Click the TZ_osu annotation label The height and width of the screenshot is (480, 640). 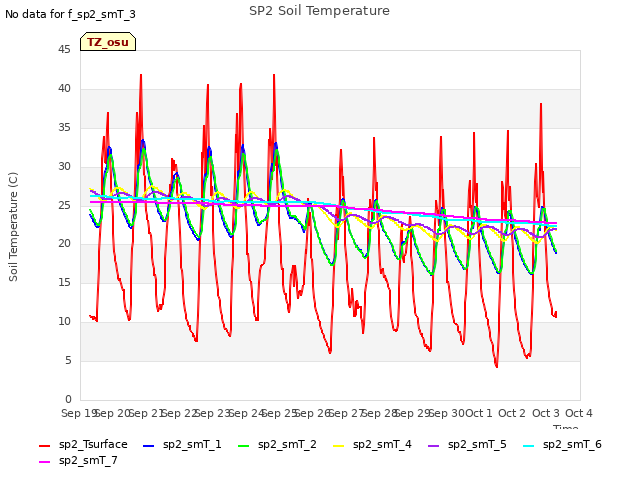[x=108, y=42]
